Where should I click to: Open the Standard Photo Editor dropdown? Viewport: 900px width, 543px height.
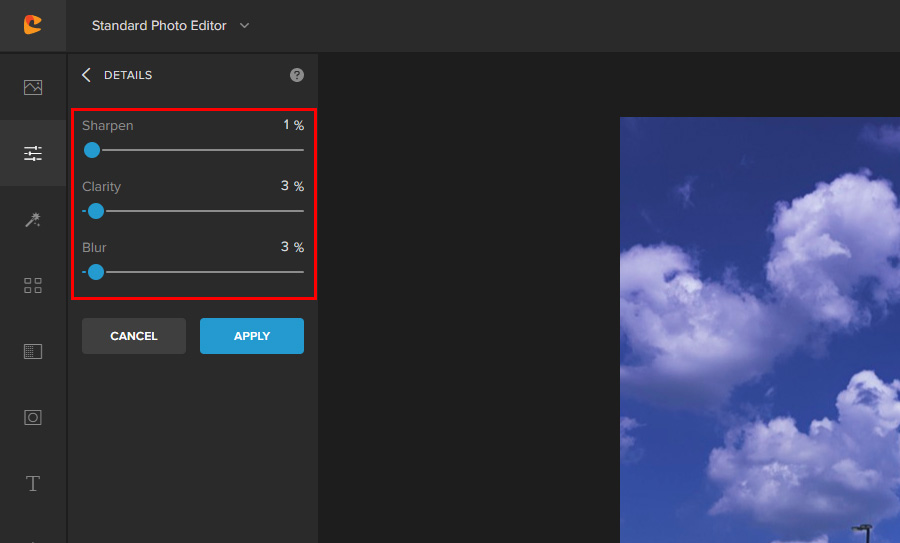click(170, 26)
